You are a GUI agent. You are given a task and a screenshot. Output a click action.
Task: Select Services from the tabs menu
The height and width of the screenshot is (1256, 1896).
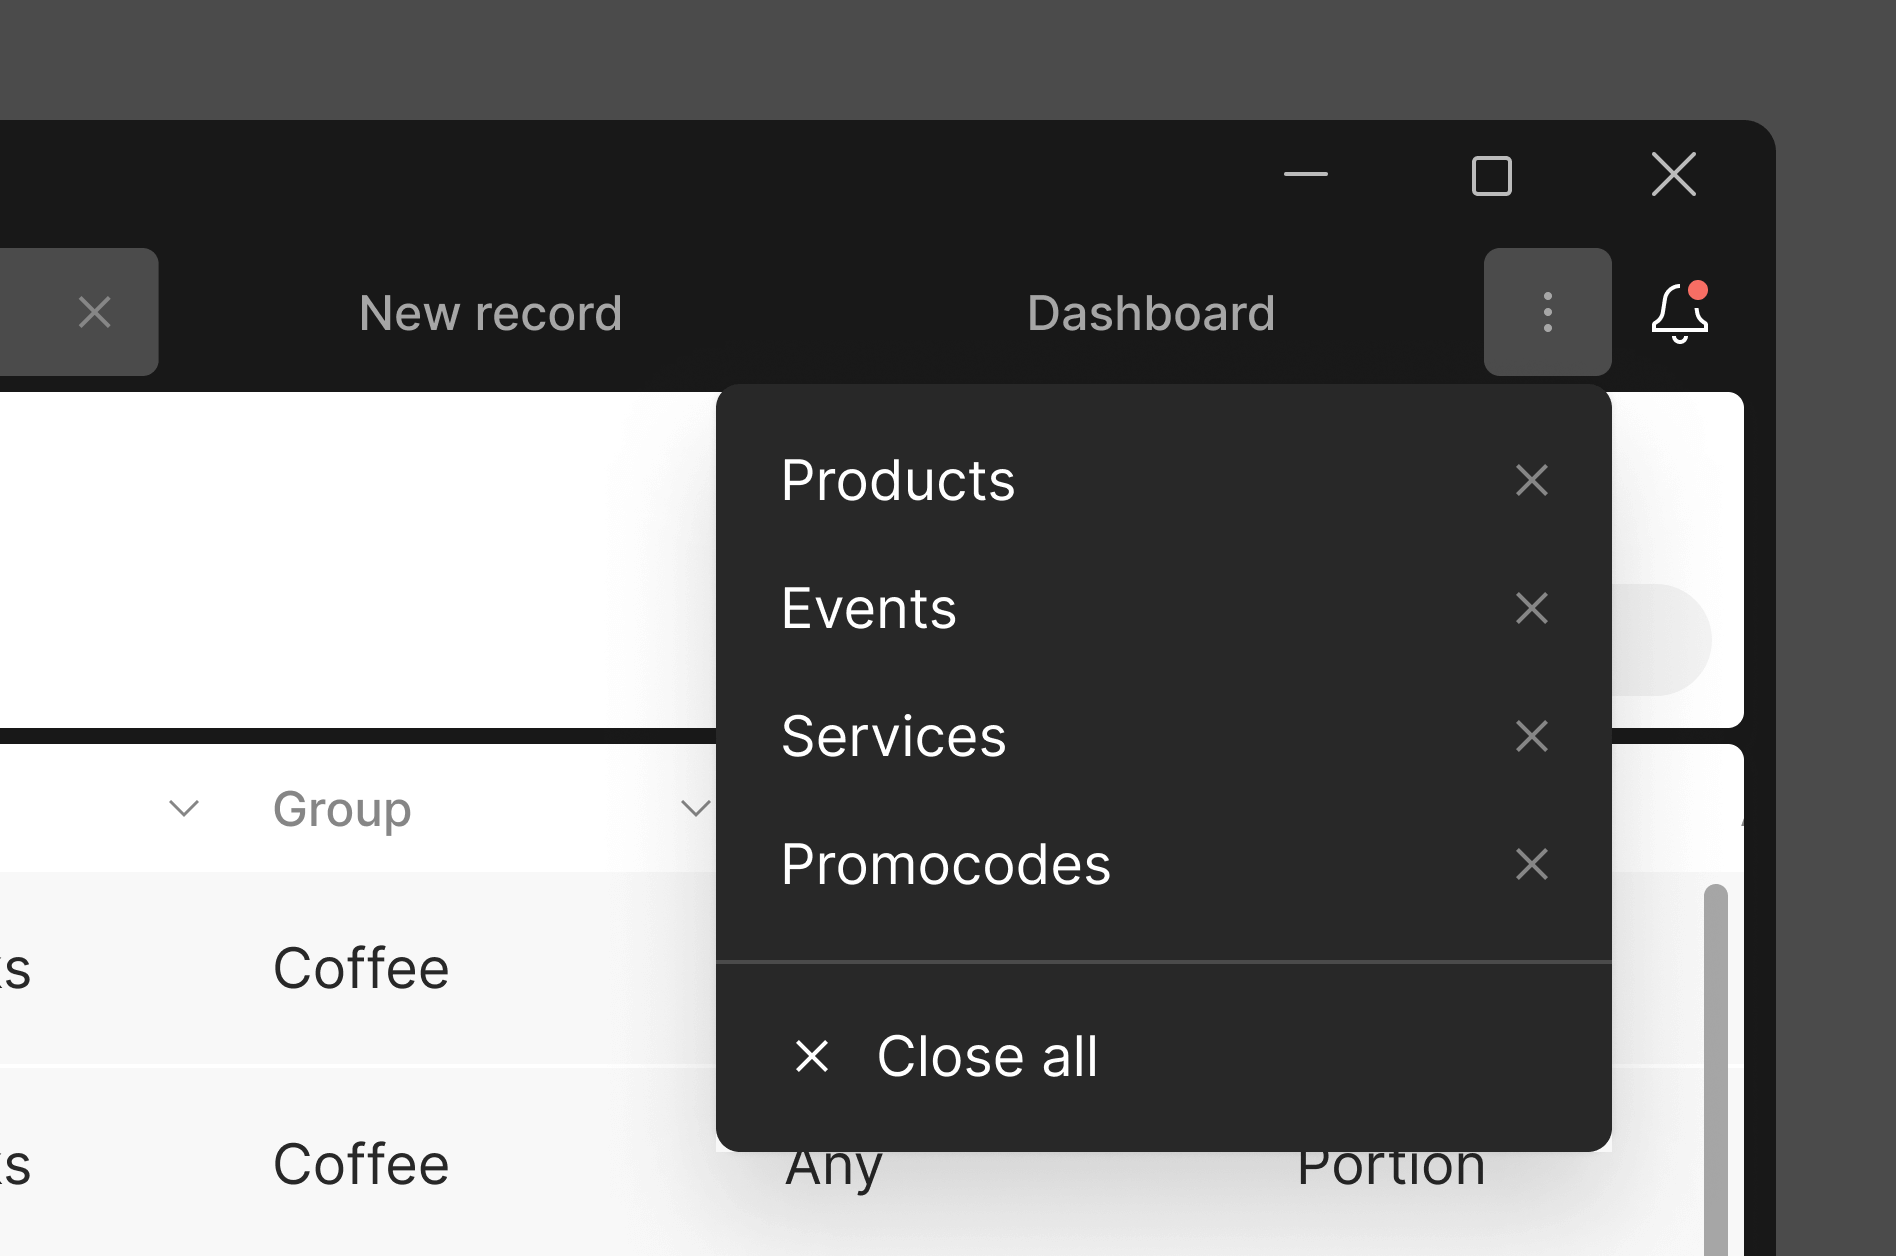pos(893,736)
